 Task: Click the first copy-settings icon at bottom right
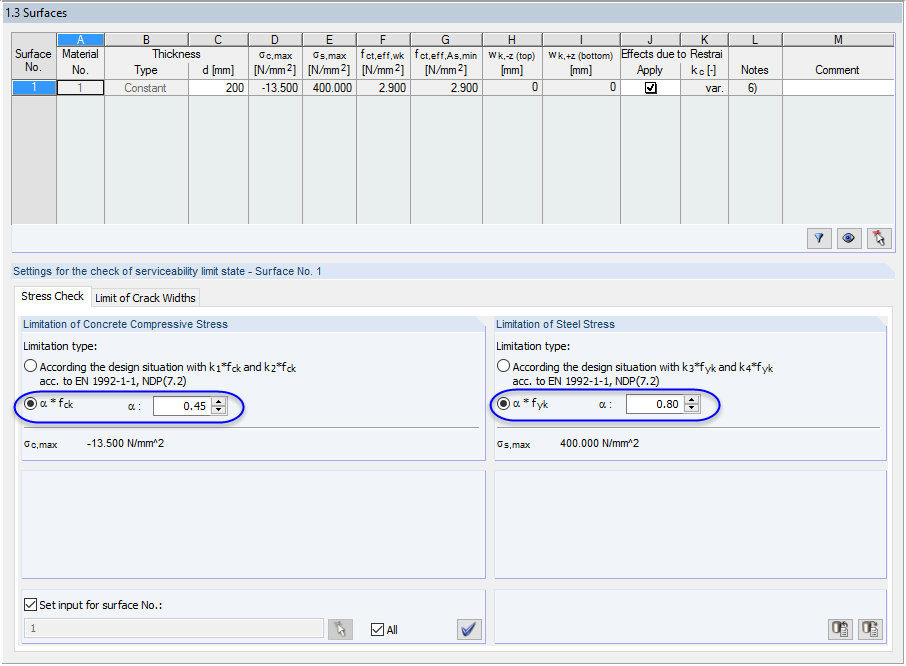click(840, 629)
